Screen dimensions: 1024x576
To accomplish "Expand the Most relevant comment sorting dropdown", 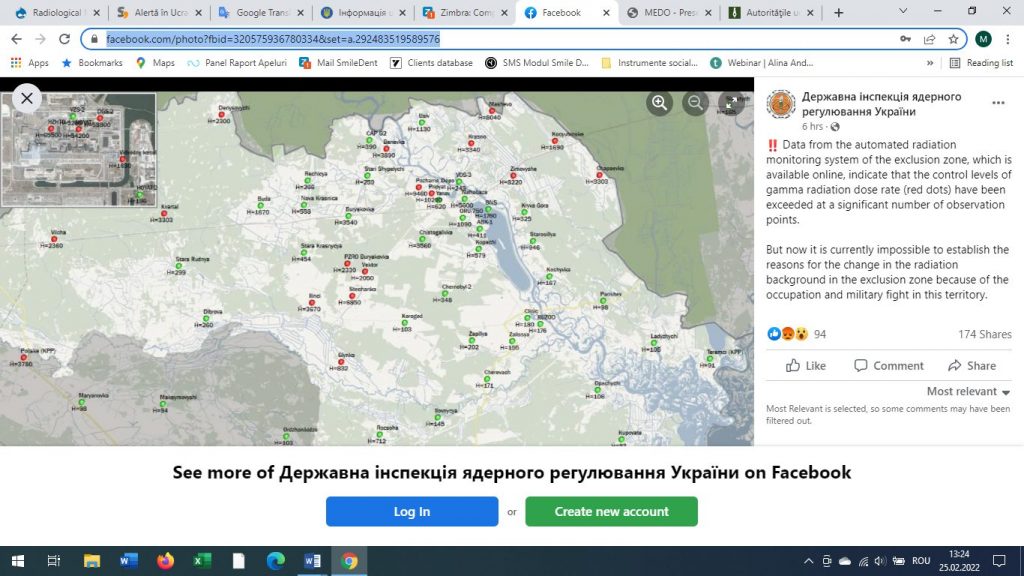I will pos(968,391).
